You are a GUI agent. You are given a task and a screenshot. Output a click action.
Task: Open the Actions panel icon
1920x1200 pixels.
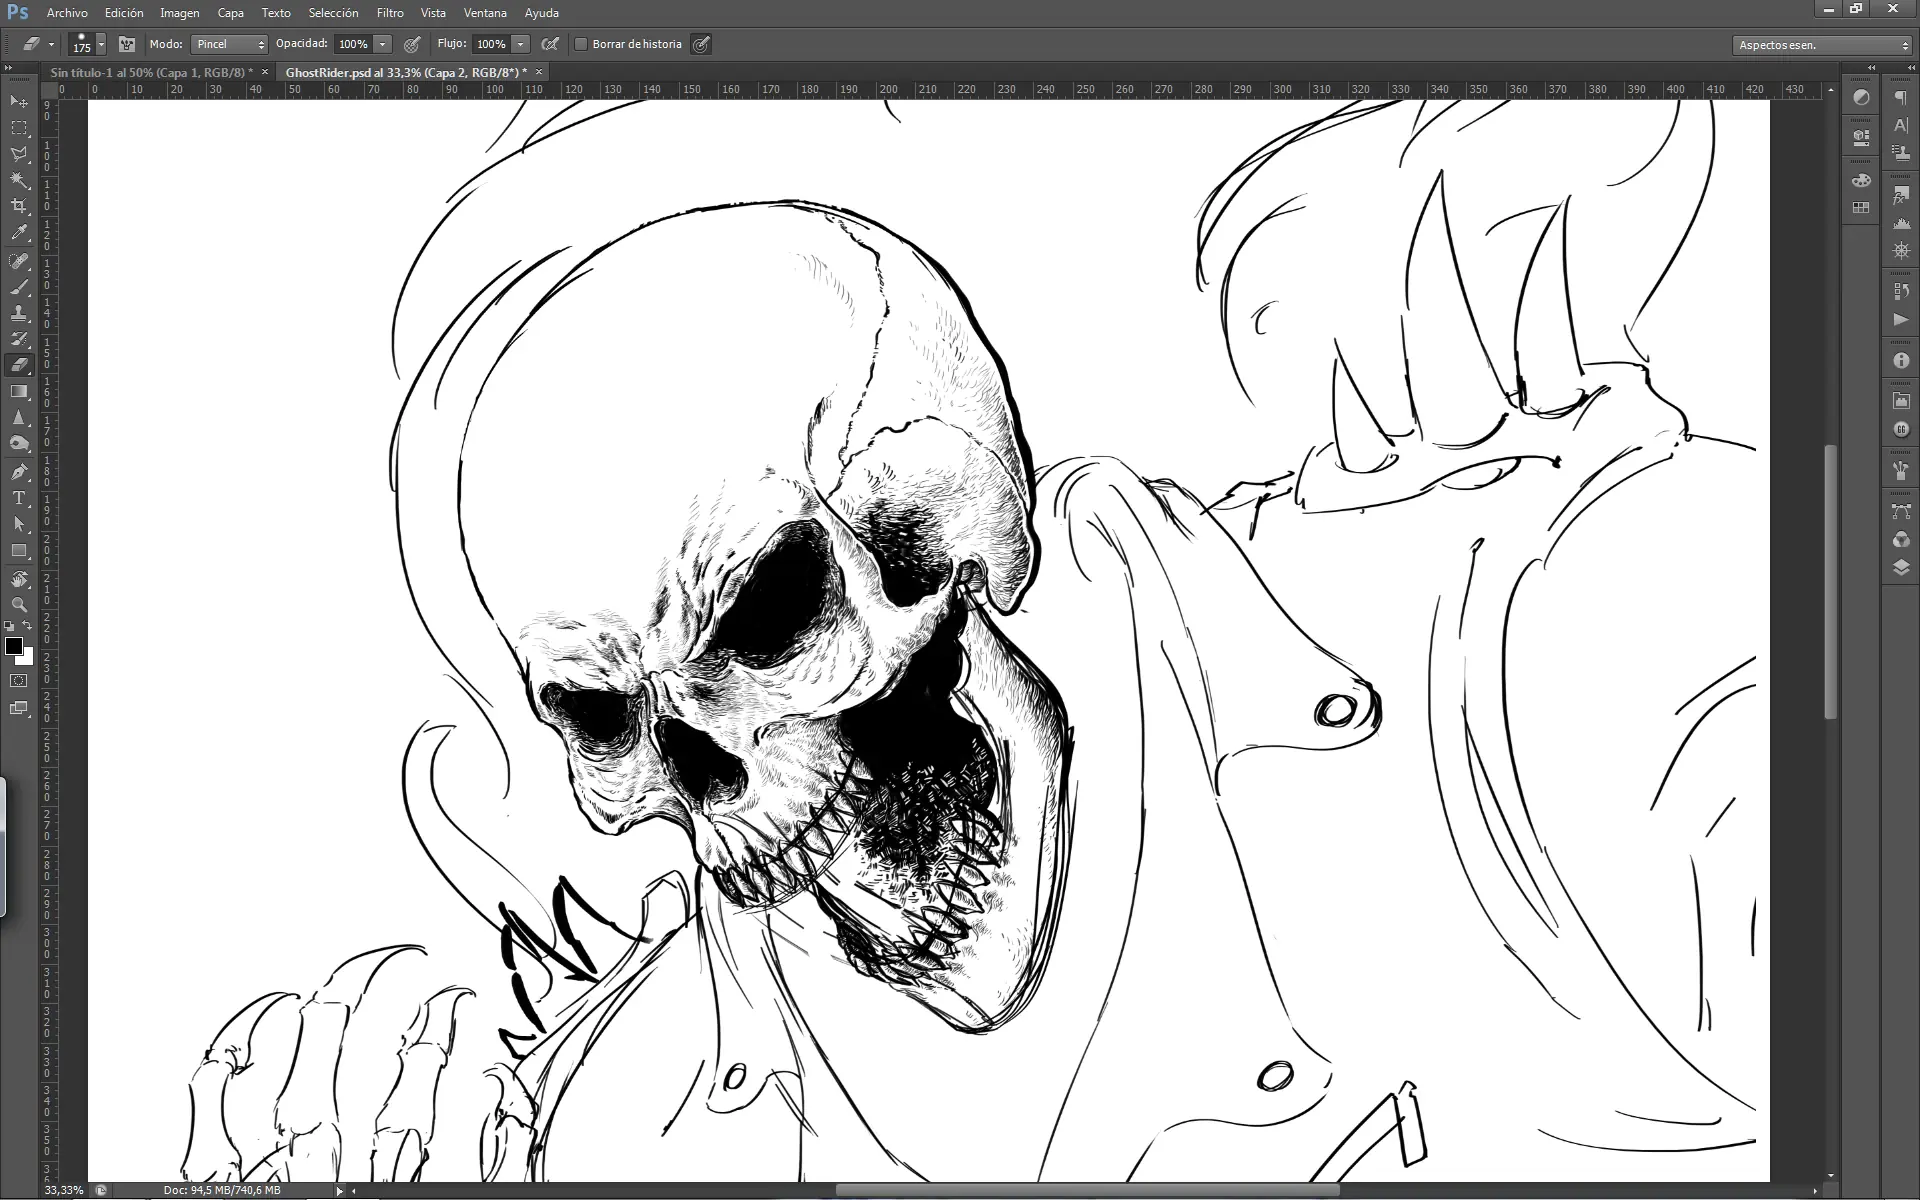[1901, 319]
